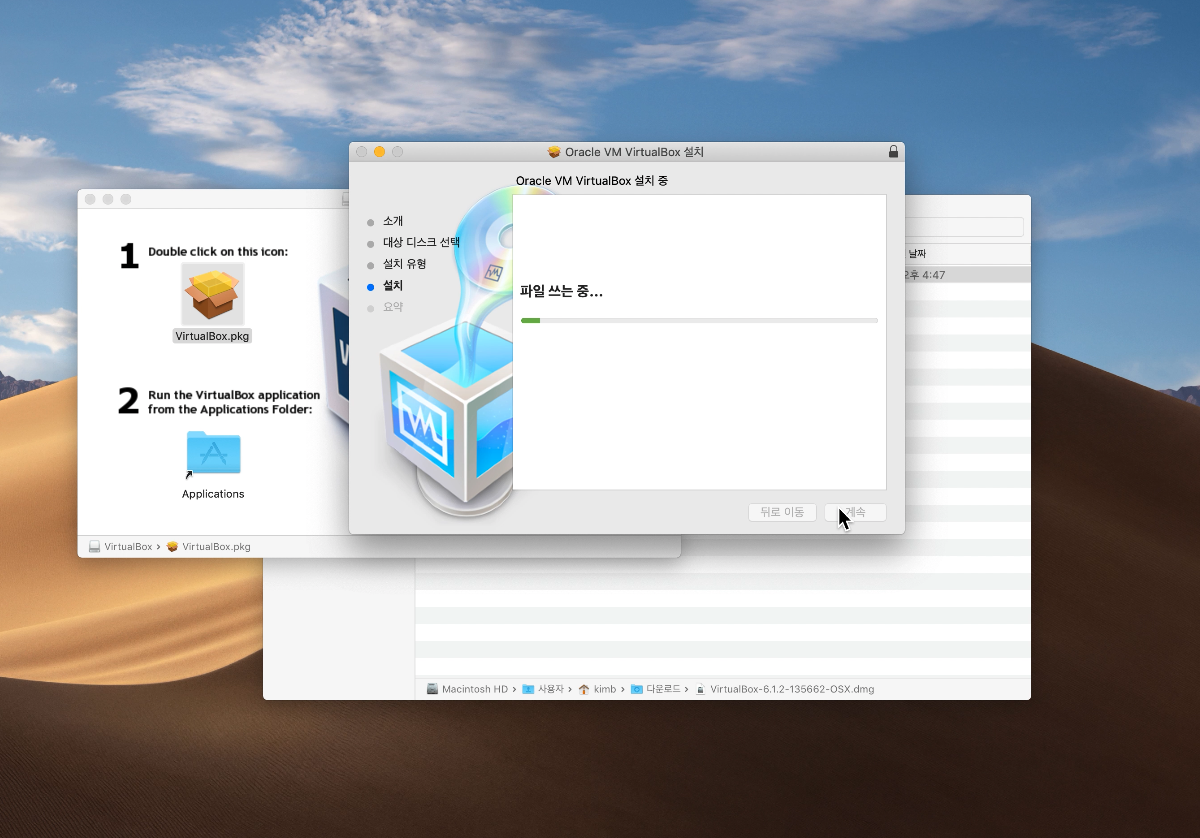
Task: Click the 계속 continue button
Action: coord(855,512)
